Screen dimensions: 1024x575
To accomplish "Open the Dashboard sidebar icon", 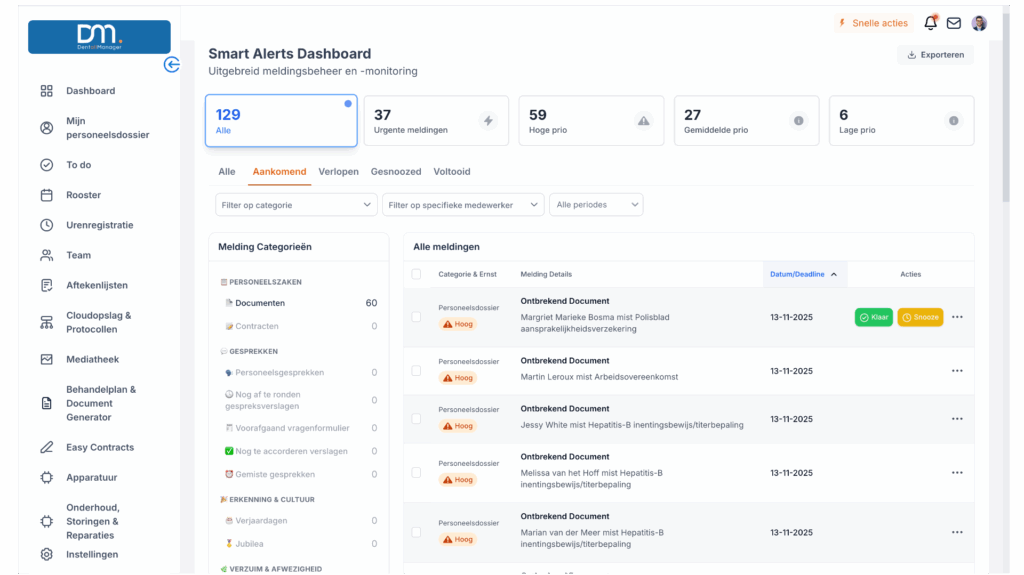I will 46,91.
